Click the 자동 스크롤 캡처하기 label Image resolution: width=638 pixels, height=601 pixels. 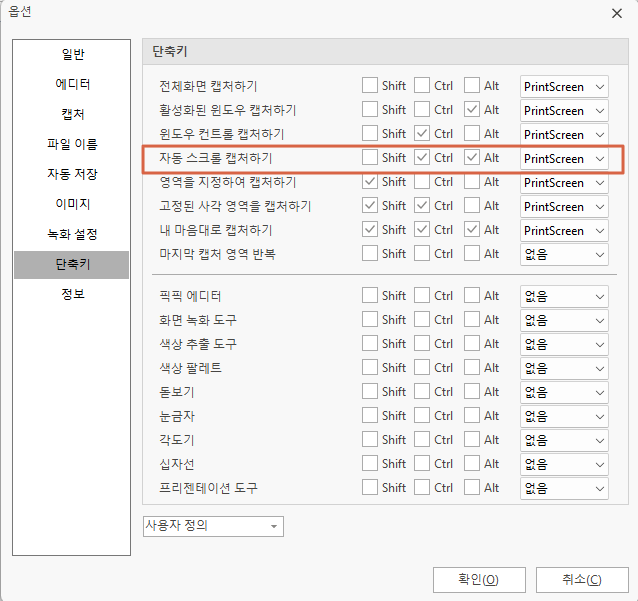[216, 158]
